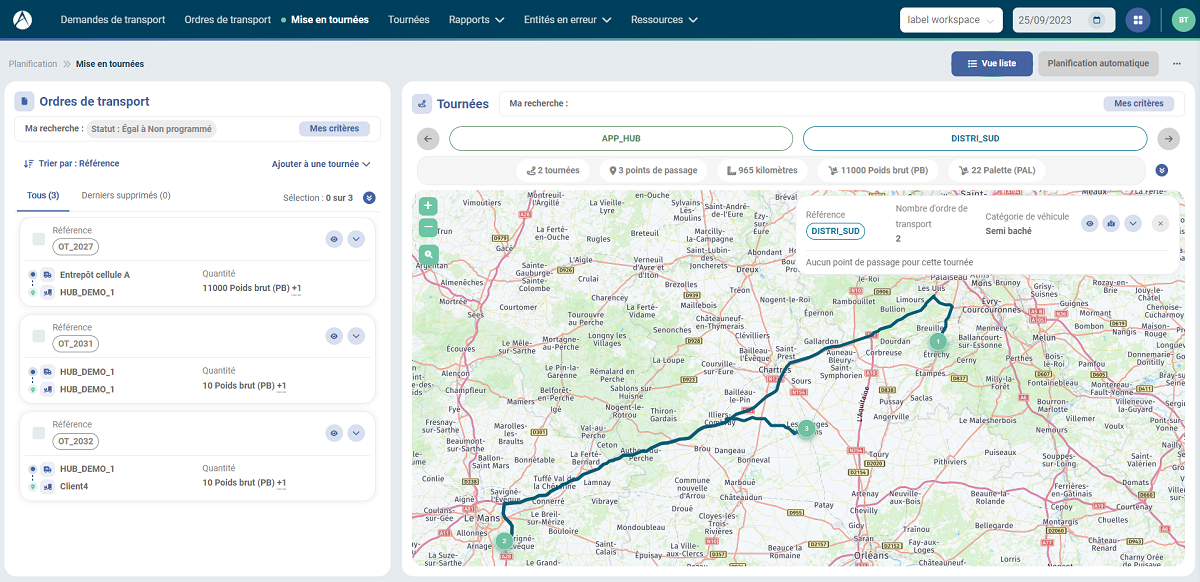This screenshot has height=582, width=1200.
Task: Click map waypoint marker number 3
Action: (x=806, y=429)
